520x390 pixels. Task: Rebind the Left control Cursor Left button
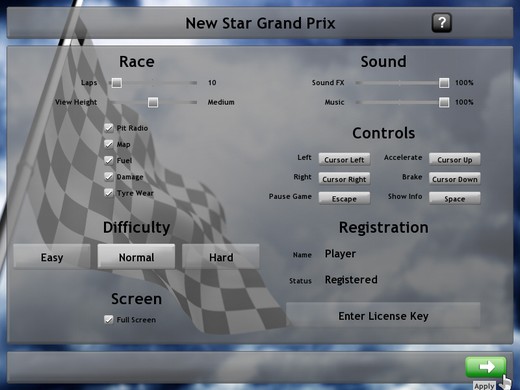(344, 160)
